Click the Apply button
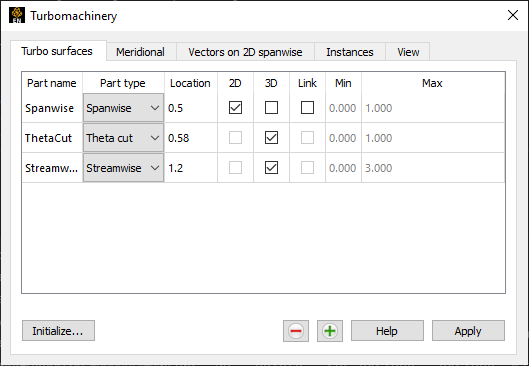Screen dimensions: 529x366 coord(468,331)
